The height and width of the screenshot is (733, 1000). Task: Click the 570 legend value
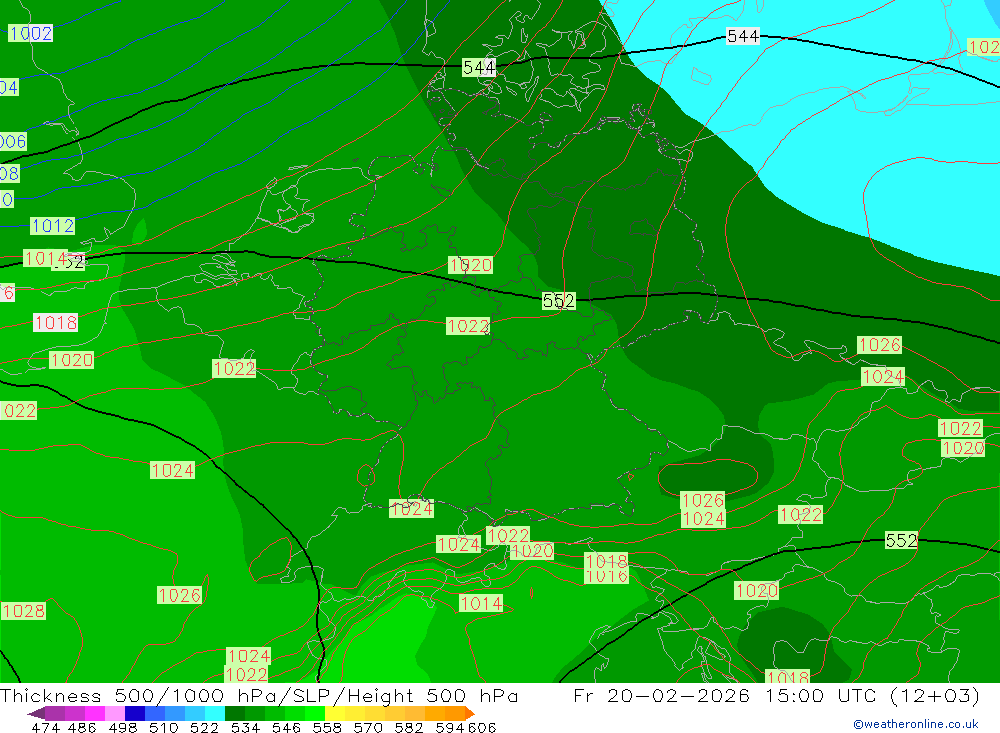367,727
